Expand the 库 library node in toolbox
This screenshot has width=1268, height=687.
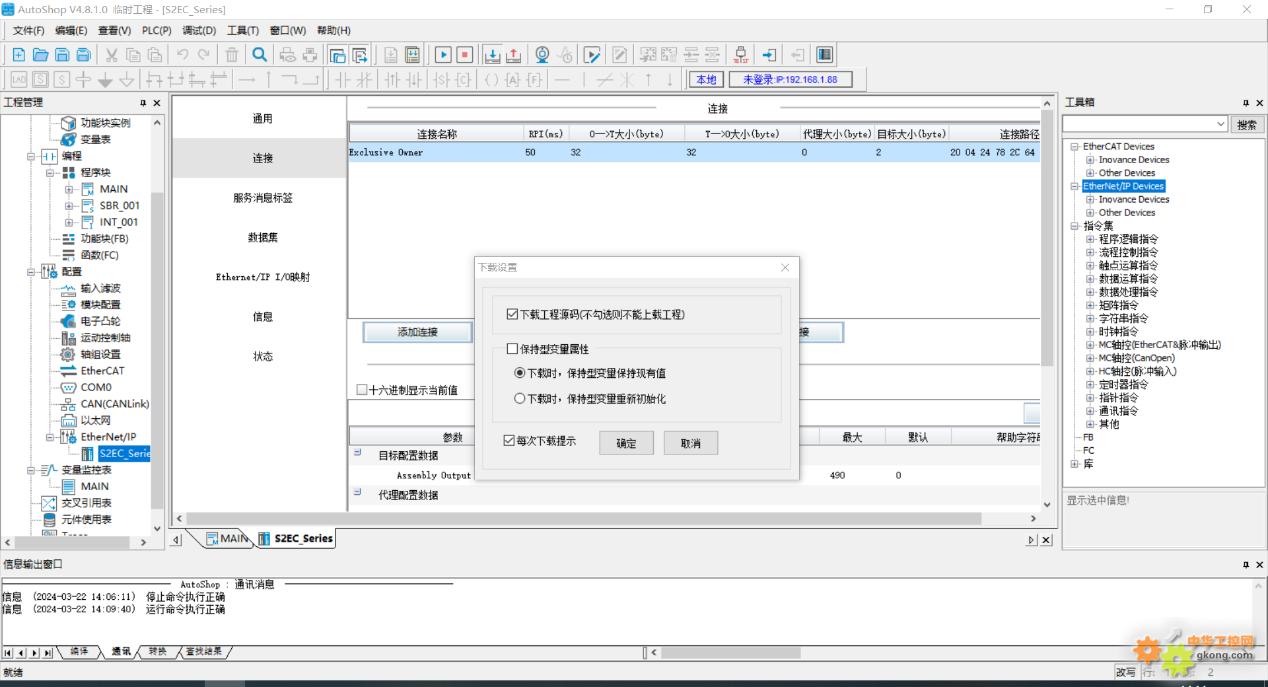[1075, 464]
